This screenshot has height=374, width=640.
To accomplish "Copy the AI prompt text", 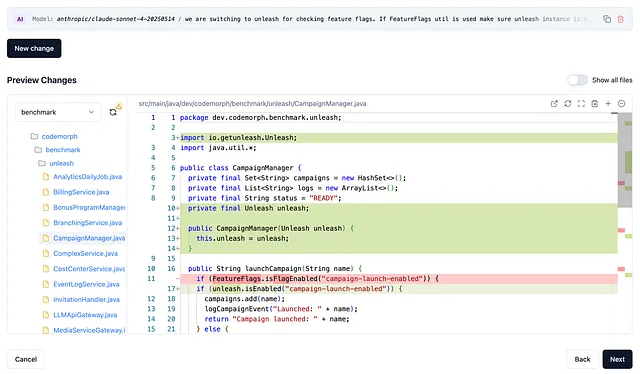I will (x=607, y=19).
